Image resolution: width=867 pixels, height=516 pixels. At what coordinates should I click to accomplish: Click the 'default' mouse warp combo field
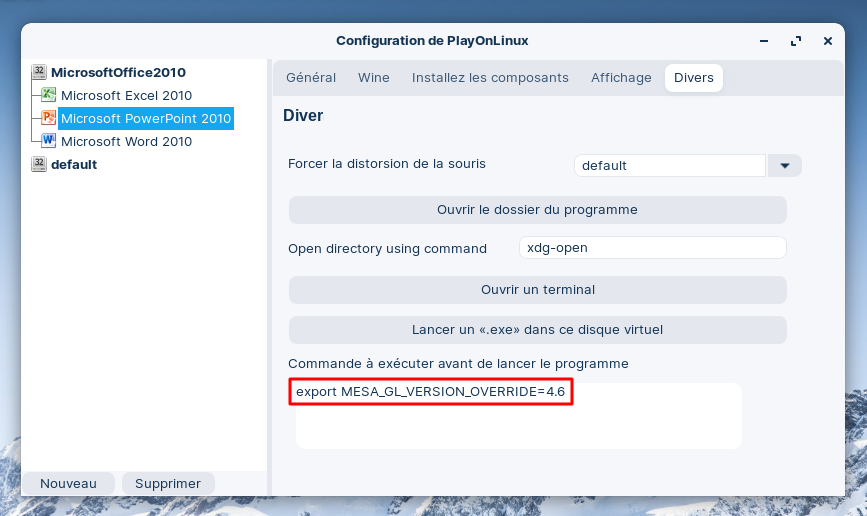click(x=670, y=165)
